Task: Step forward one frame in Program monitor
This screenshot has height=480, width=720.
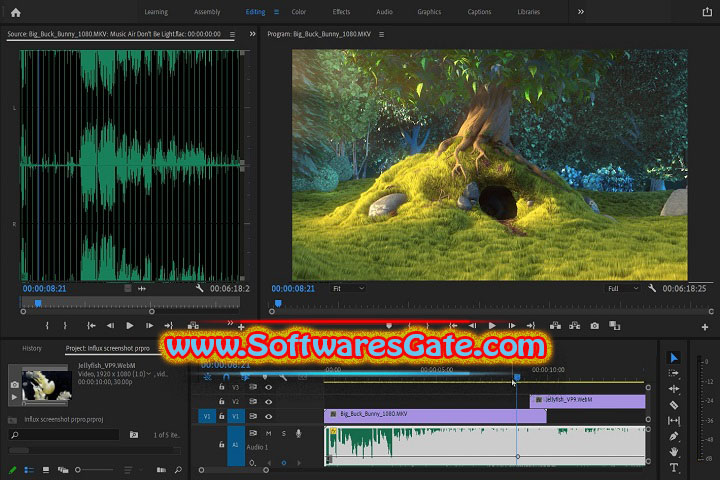Action: 512,325
